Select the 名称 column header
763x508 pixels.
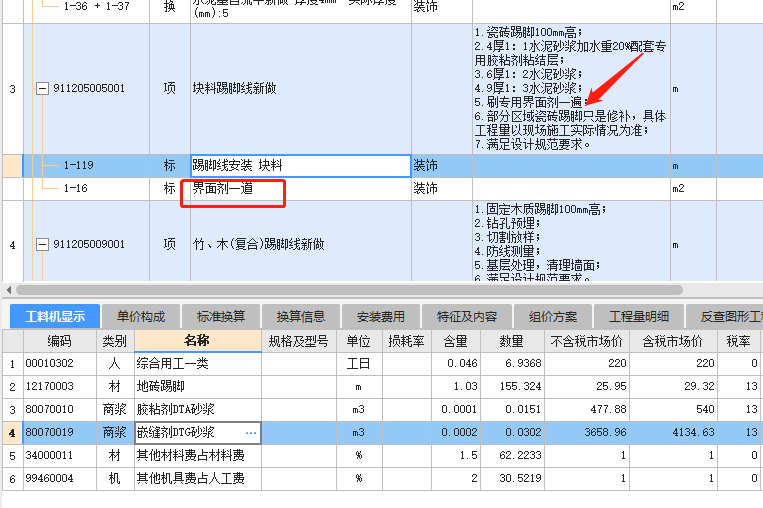(198, 341)
